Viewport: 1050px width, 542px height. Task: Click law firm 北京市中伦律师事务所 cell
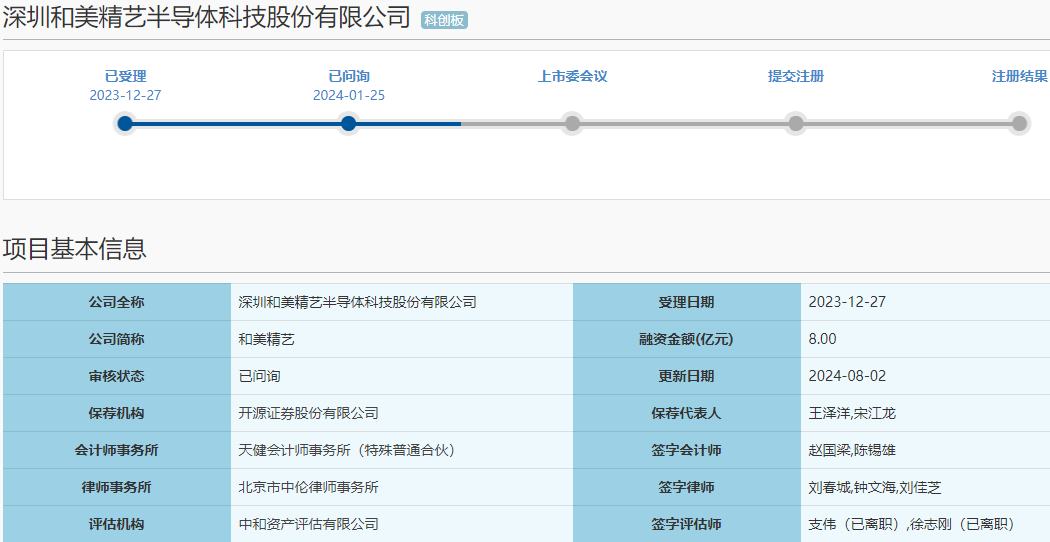point(309,487)
